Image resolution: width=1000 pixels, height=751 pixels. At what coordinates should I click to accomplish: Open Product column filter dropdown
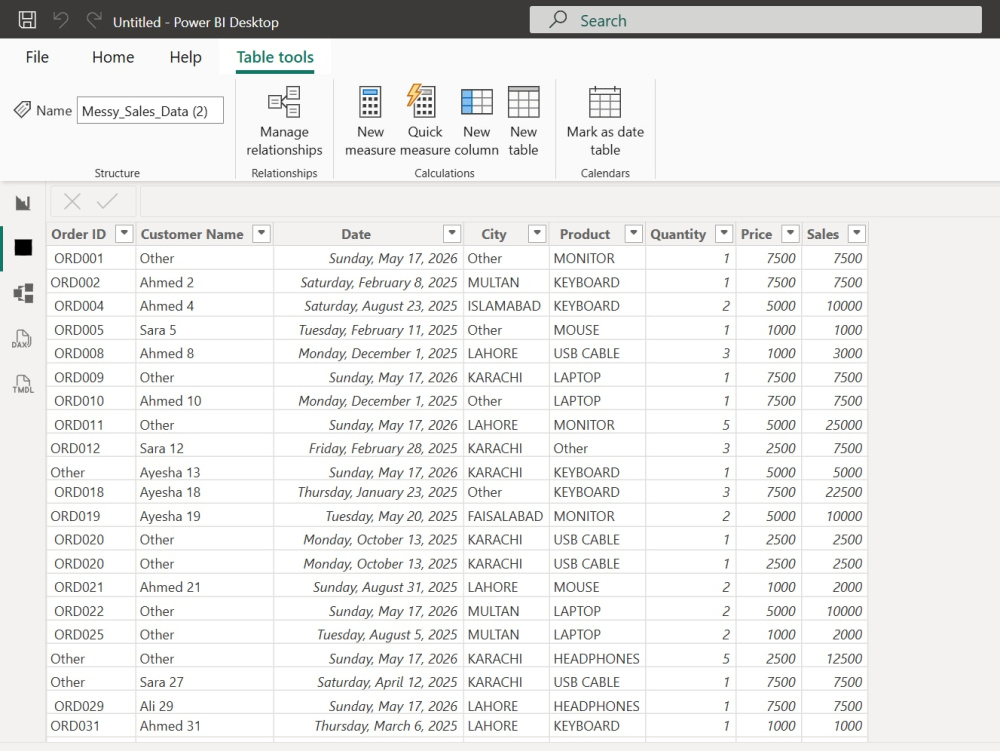point(633,233)
